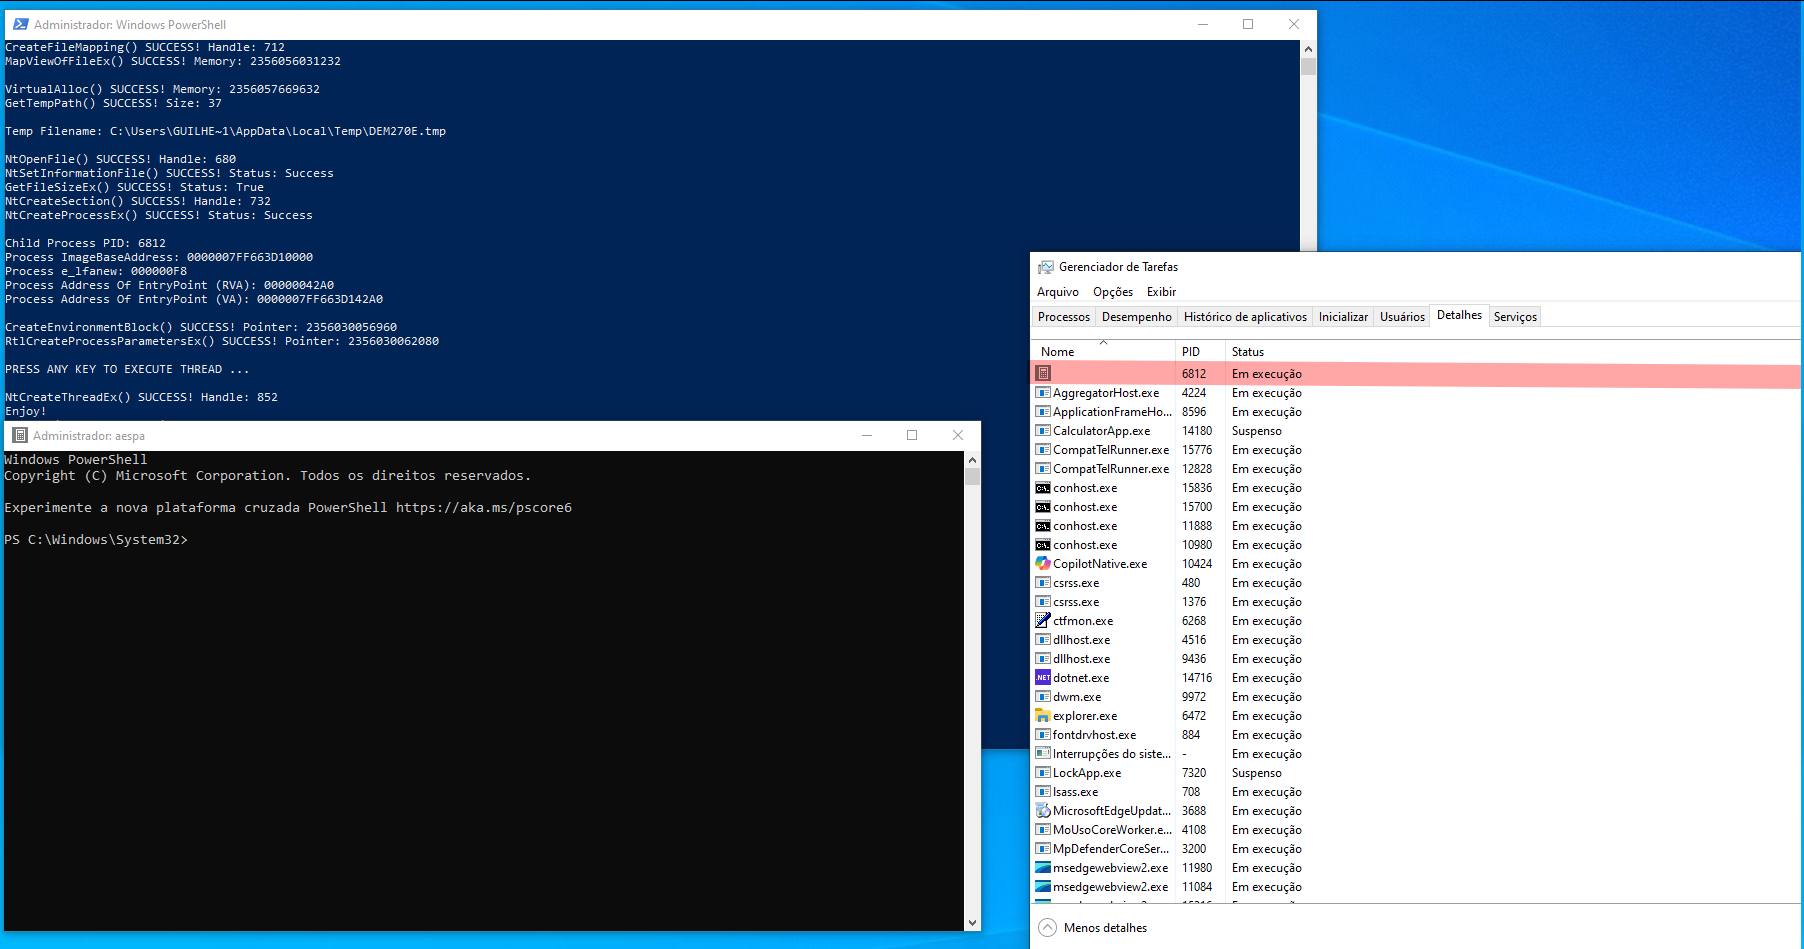Collapse Task Manager with Menos detalhes chevron
The width and height of the screenshot is (1804, 949).
coord(1048,927)
